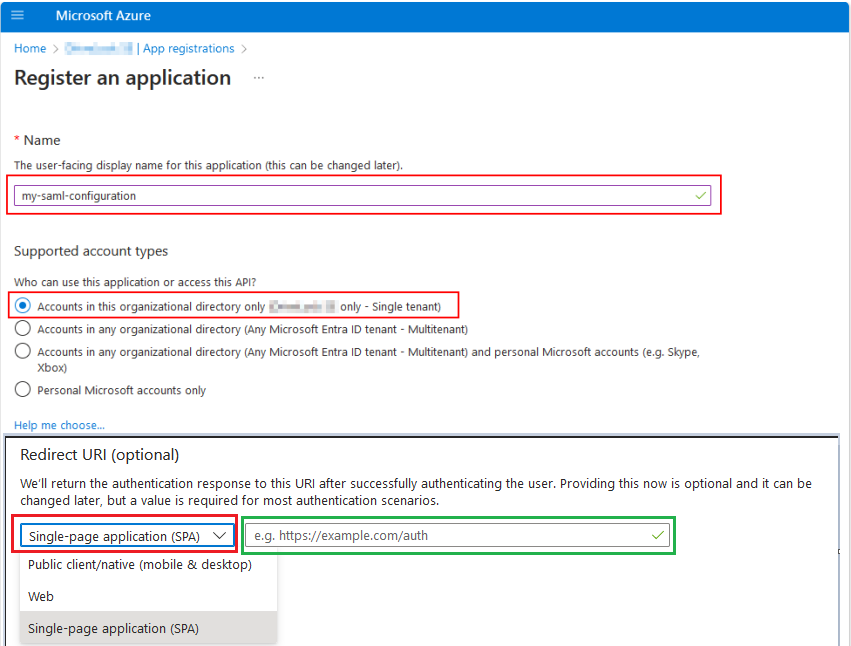Pick Single-page application (SPA) in the open list
This screenshot has height=646, width=851.
114,629
